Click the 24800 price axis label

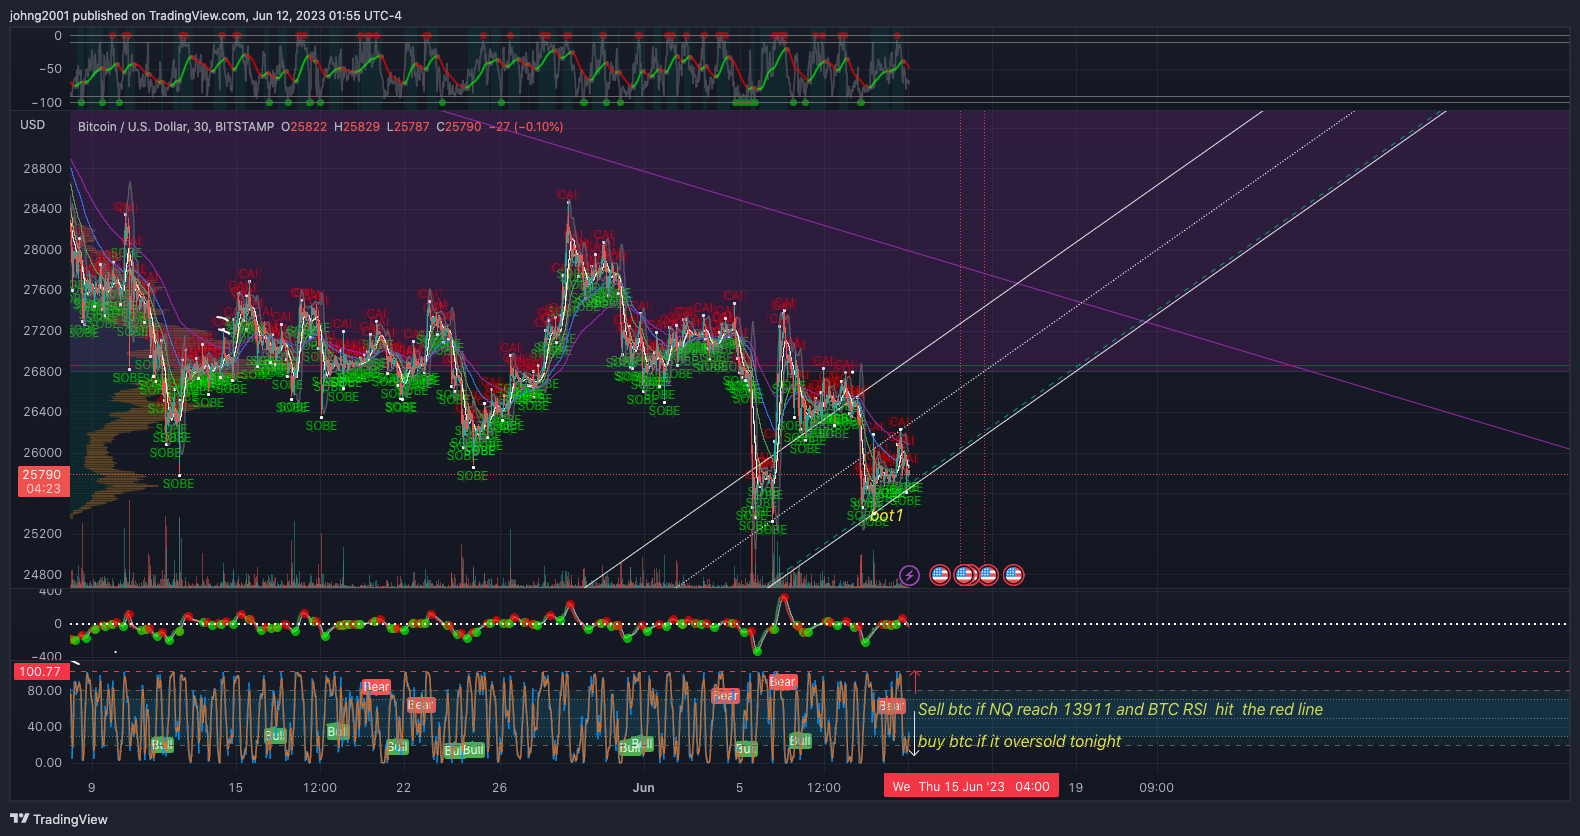click(x=42, y=575)
